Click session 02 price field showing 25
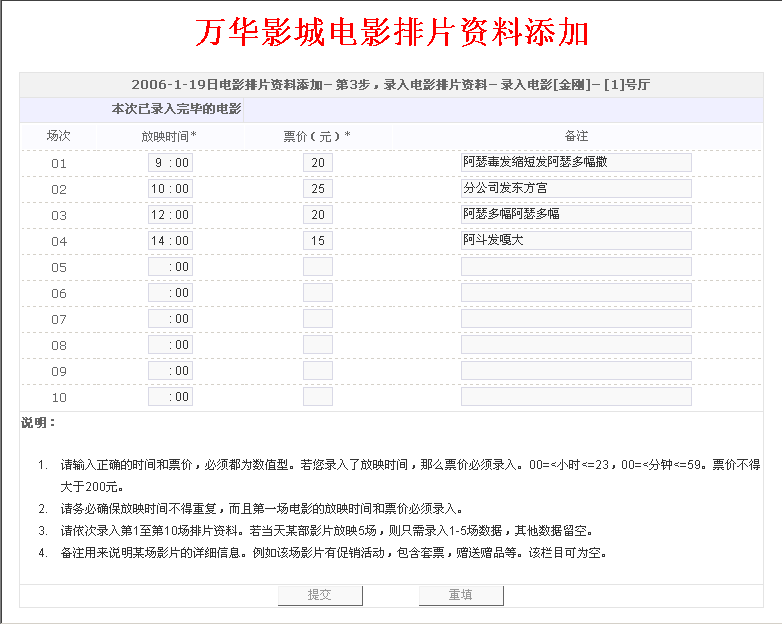Viewport: 782px width, 624px height. click(x=318, y=189)
